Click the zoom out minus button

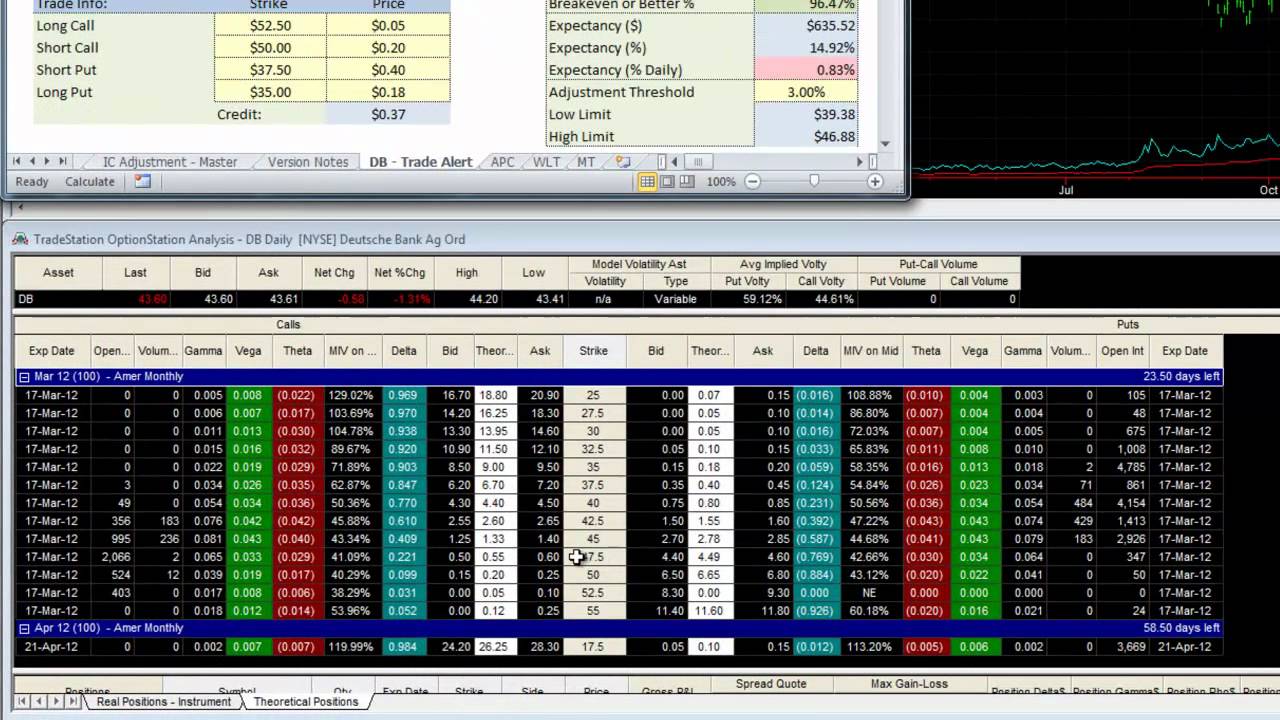752,181
